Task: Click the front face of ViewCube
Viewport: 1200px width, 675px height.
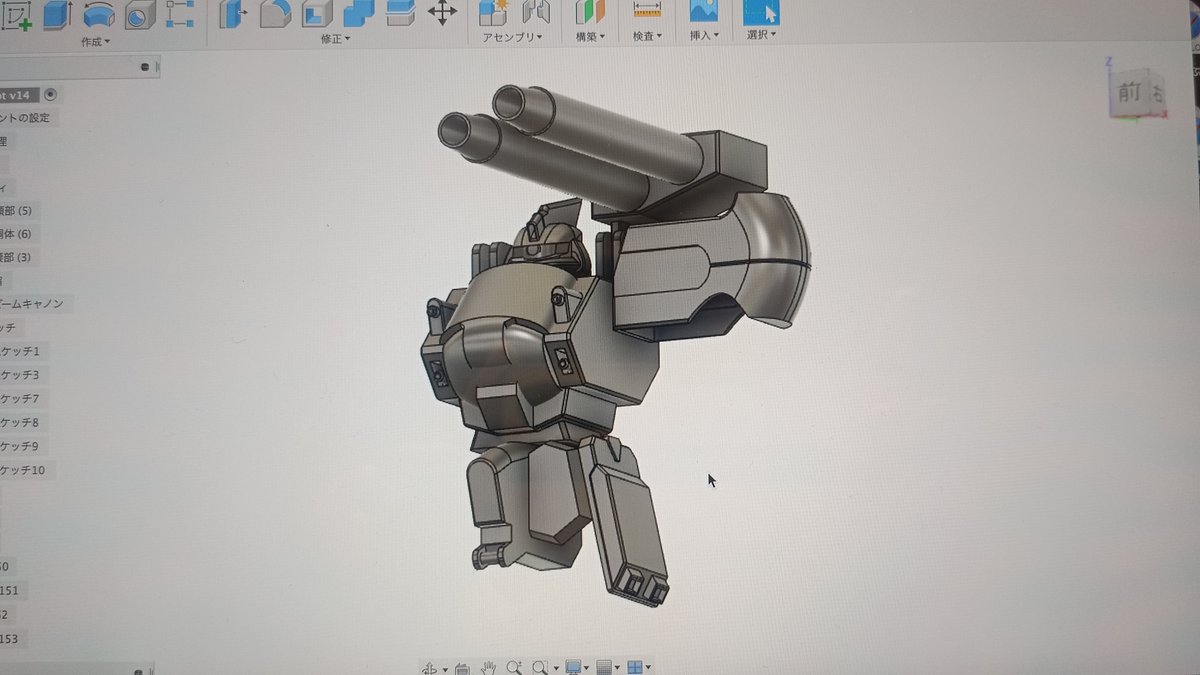Action: (1129, 92)
